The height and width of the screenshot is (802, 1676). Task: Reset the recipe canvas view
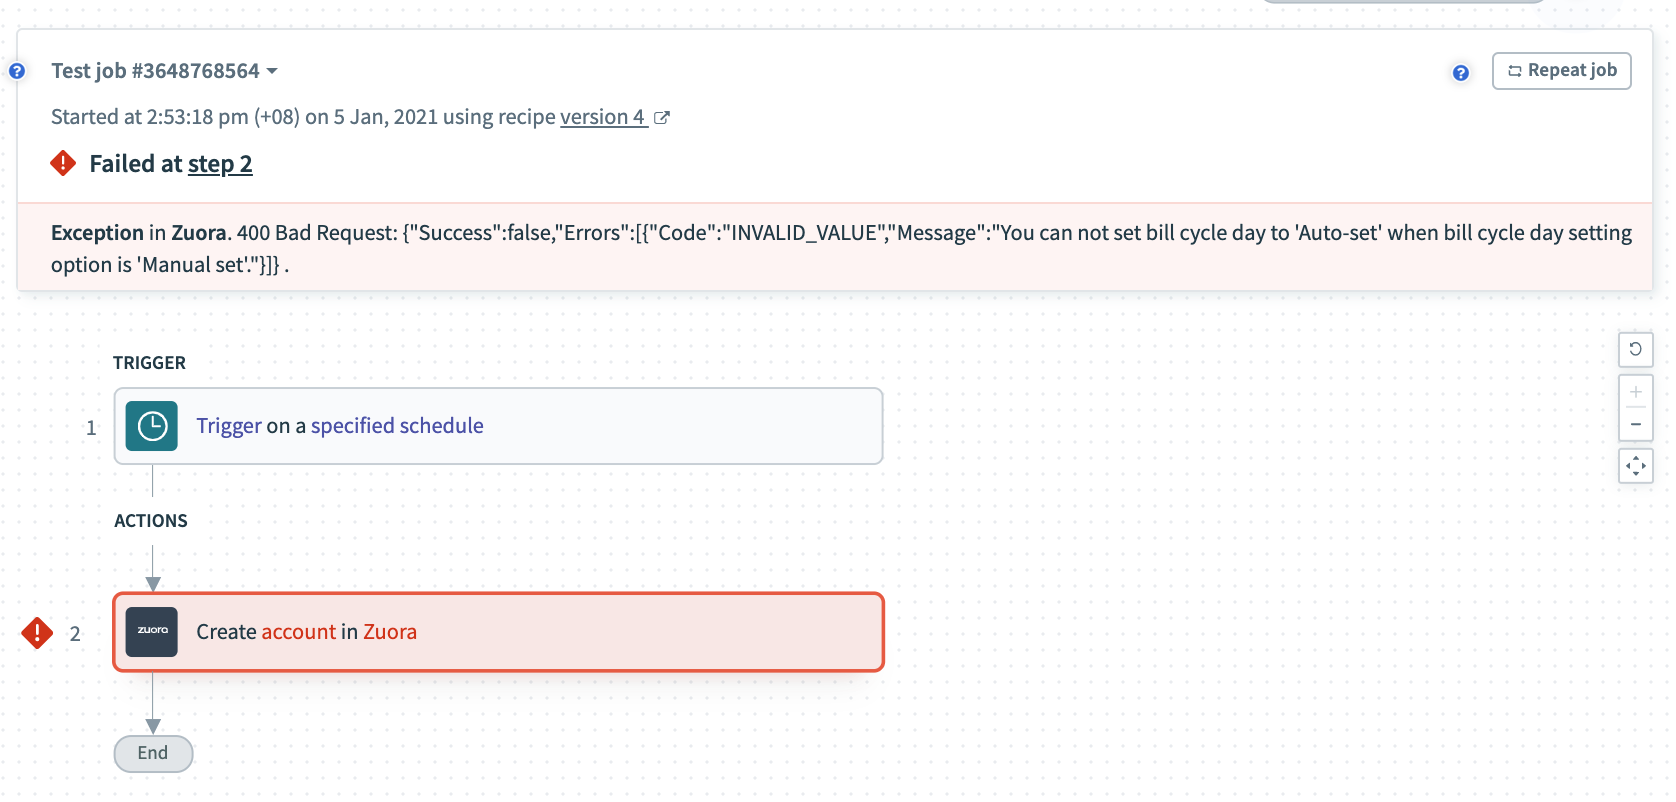1636,349
